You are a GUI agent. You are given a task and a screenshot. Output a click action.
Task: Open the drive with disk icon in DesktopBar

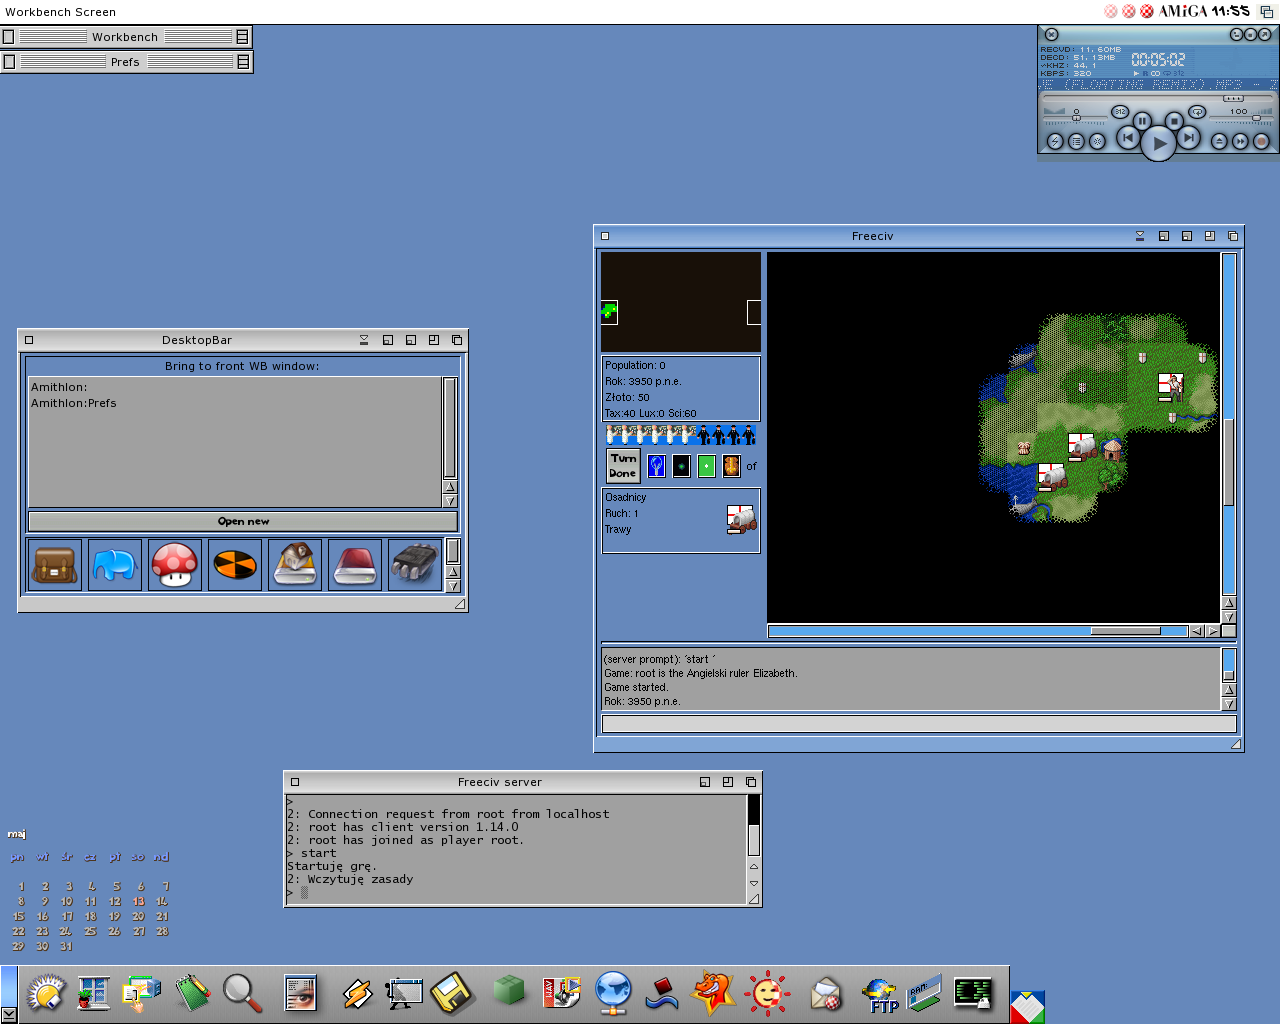coord(295,565)
